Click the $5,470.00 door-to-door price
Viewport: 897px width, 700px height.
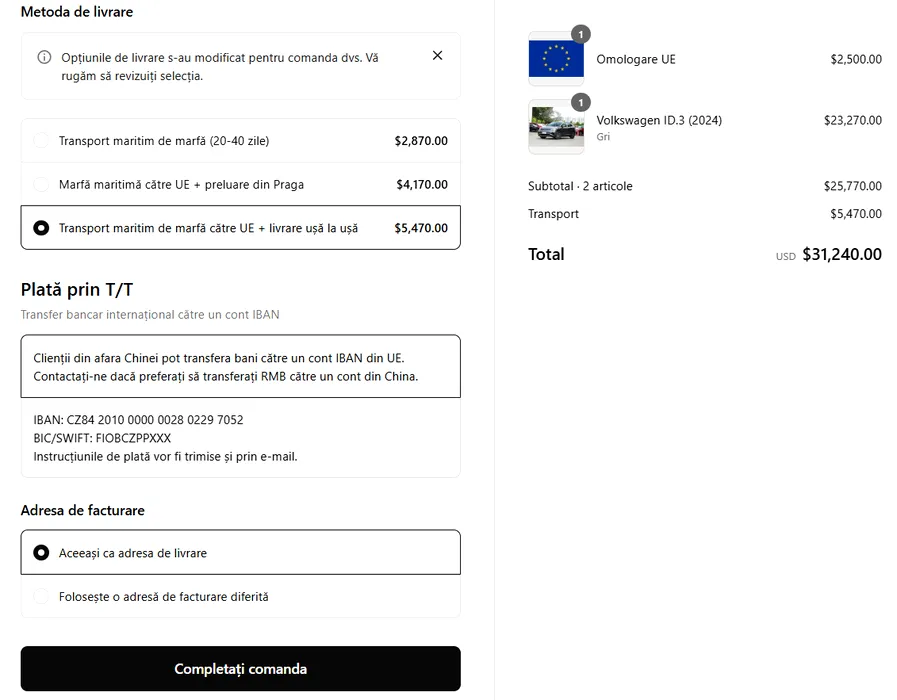point(421,228)
